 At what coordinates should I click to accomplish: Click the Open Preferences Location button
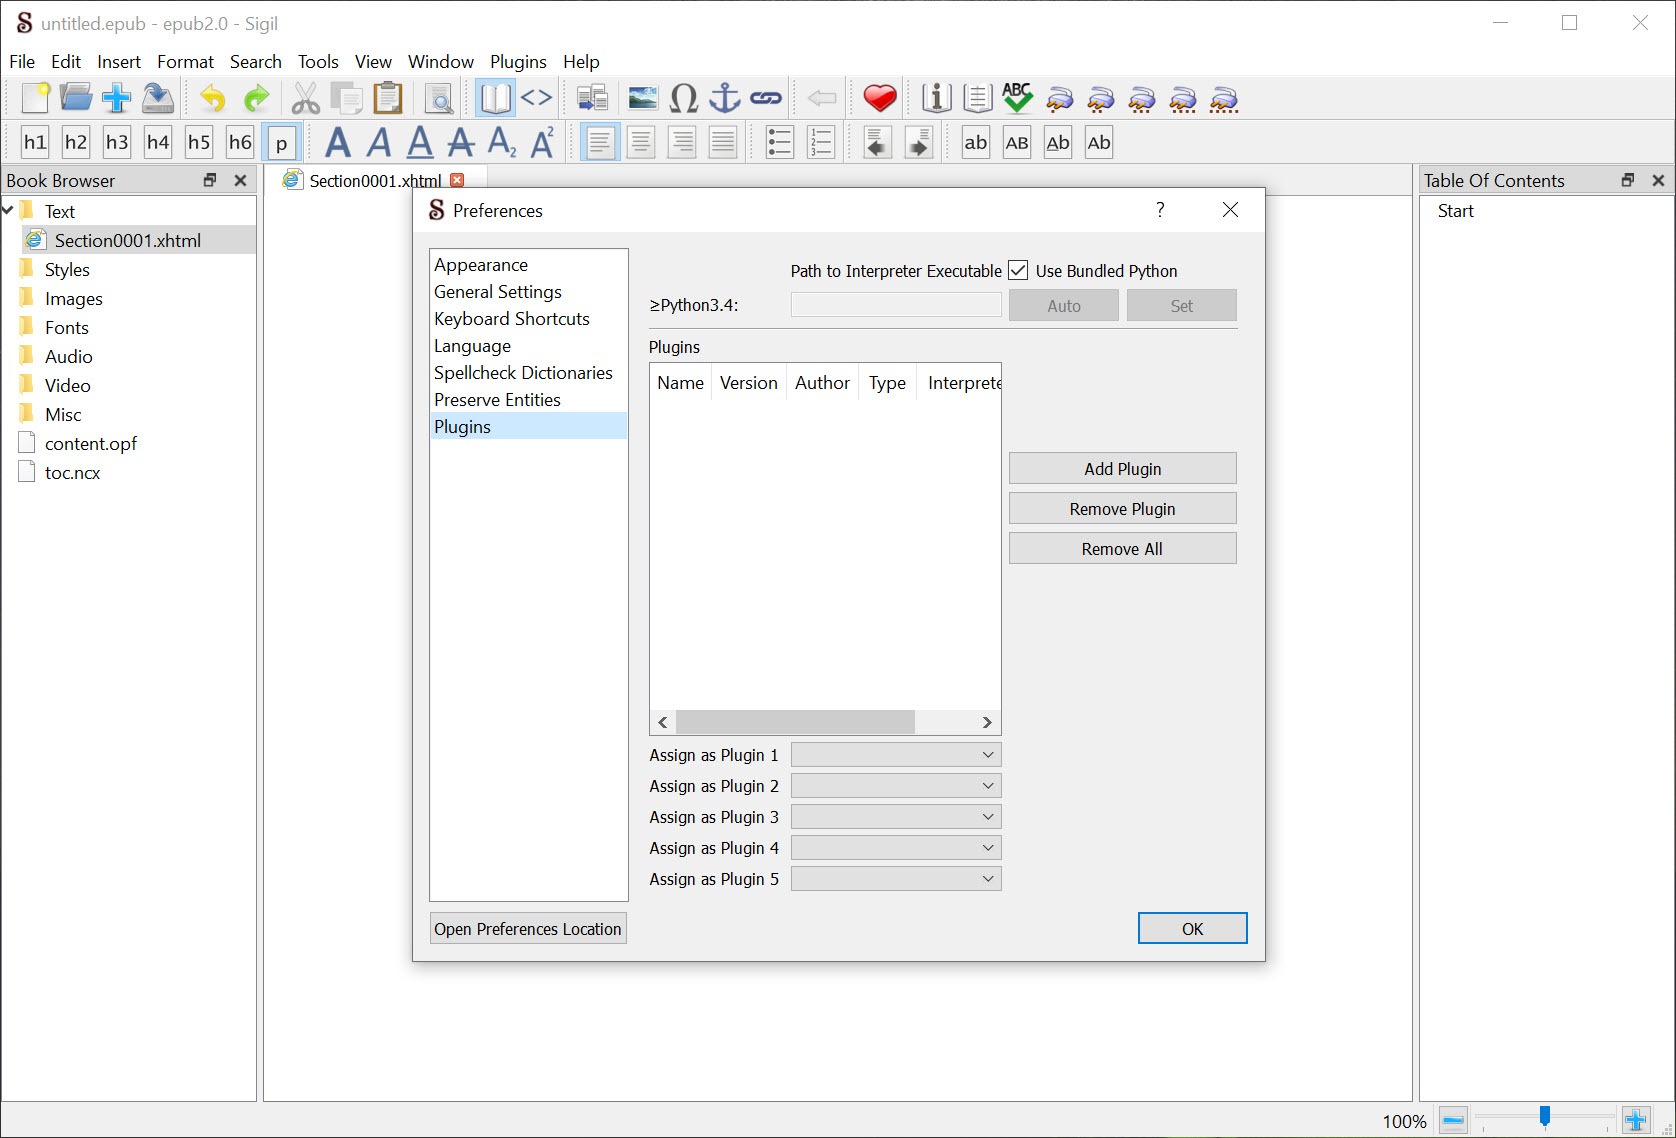pos(528,929)
